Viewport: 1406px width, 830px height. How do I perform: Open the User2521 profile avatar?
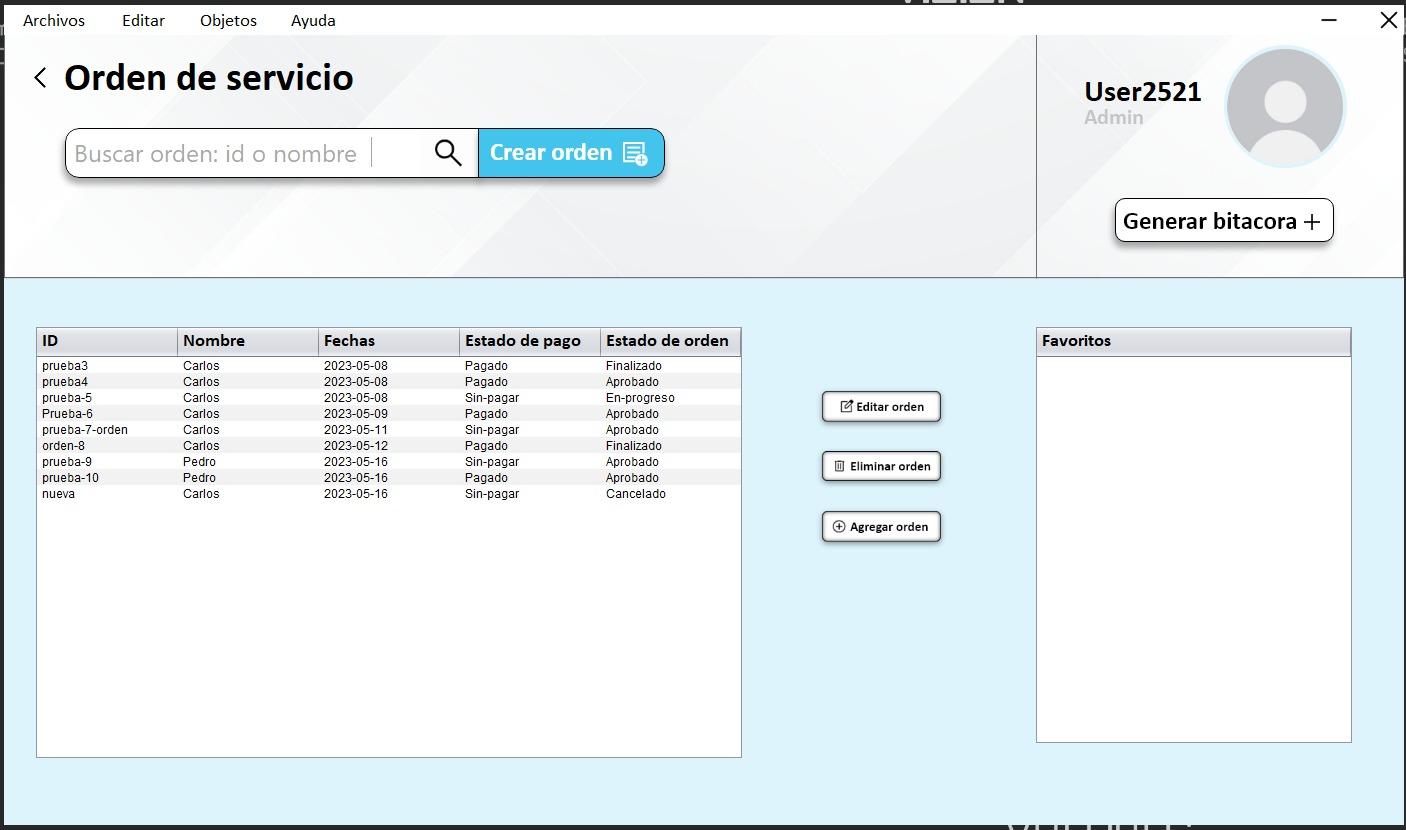coord(1285,106)
